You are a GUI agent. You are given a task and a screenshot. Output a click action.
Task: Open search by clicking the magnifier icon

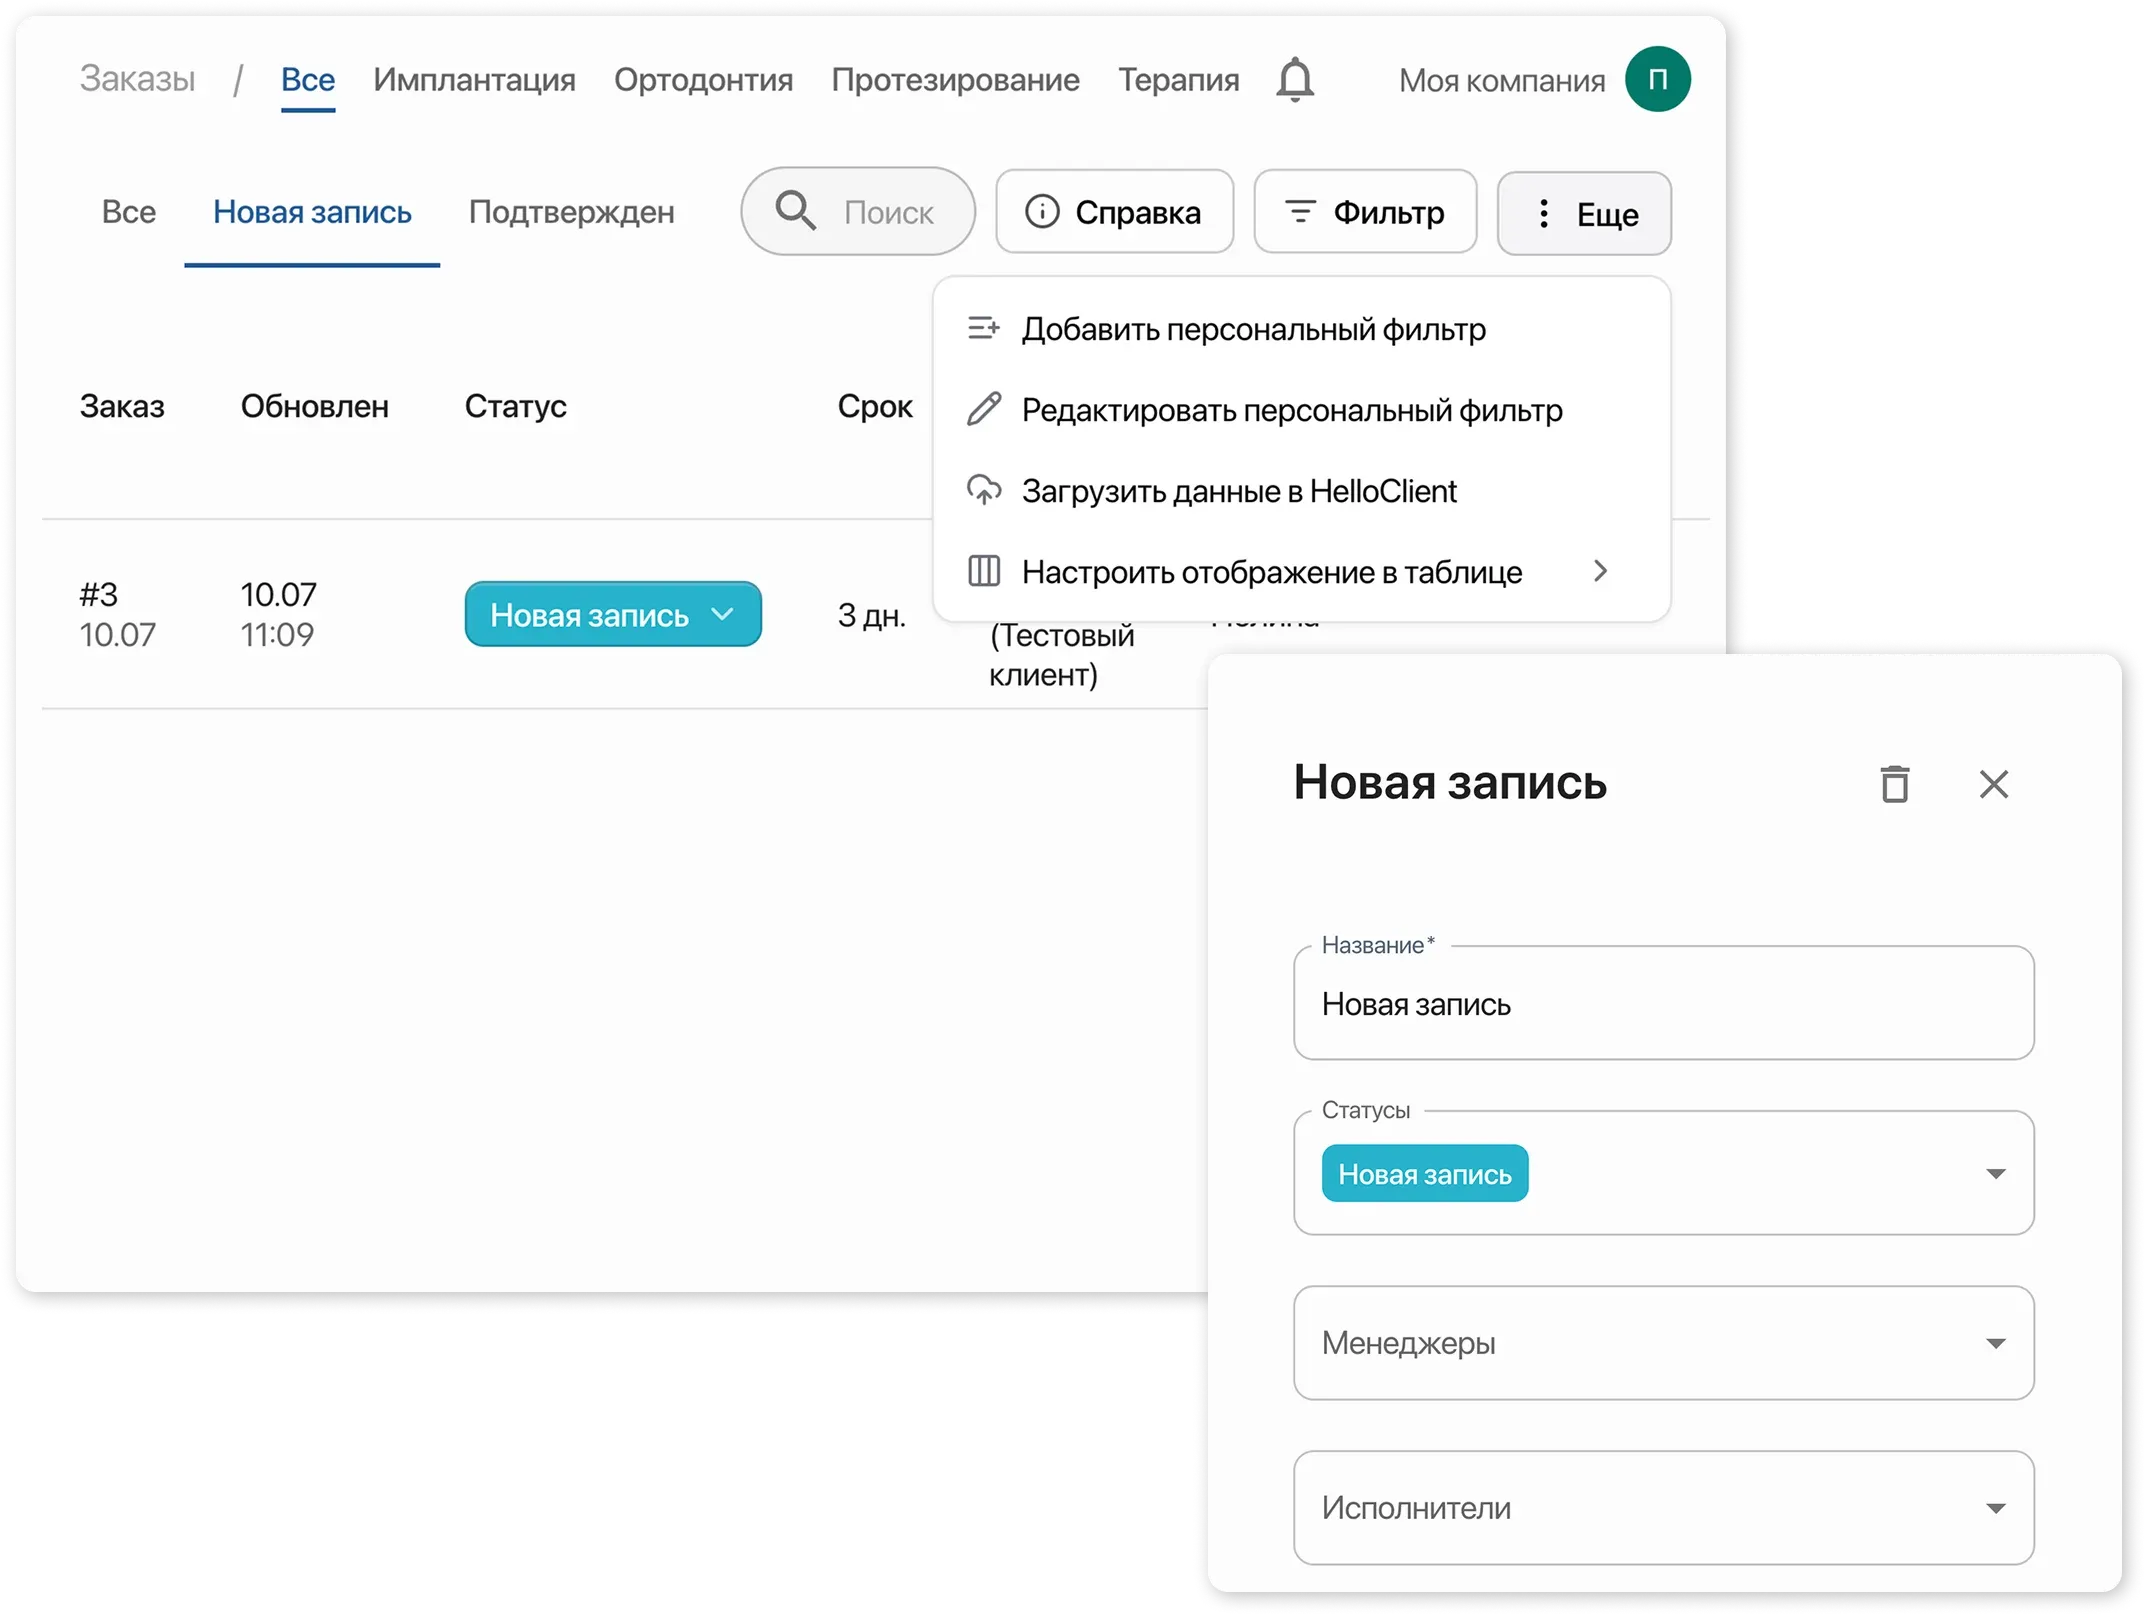coord(795,210)
